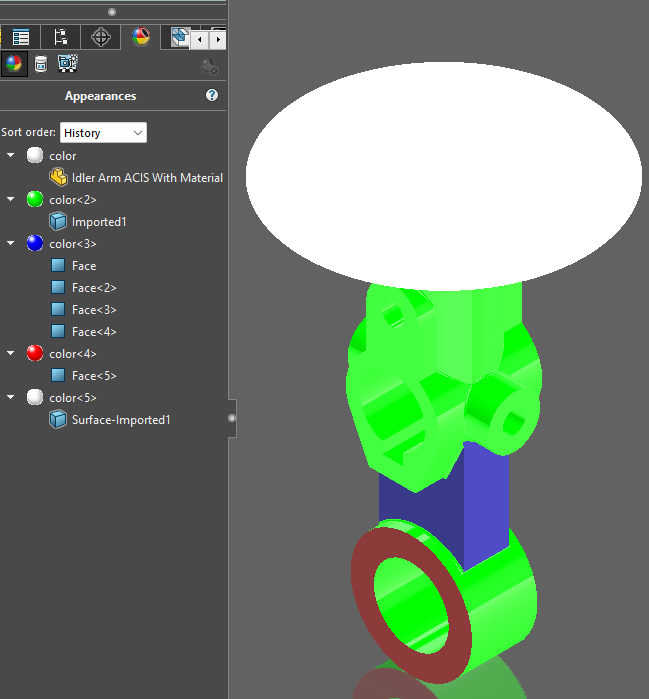Open the tab with the cube views icon

click(x=180, y=37)
